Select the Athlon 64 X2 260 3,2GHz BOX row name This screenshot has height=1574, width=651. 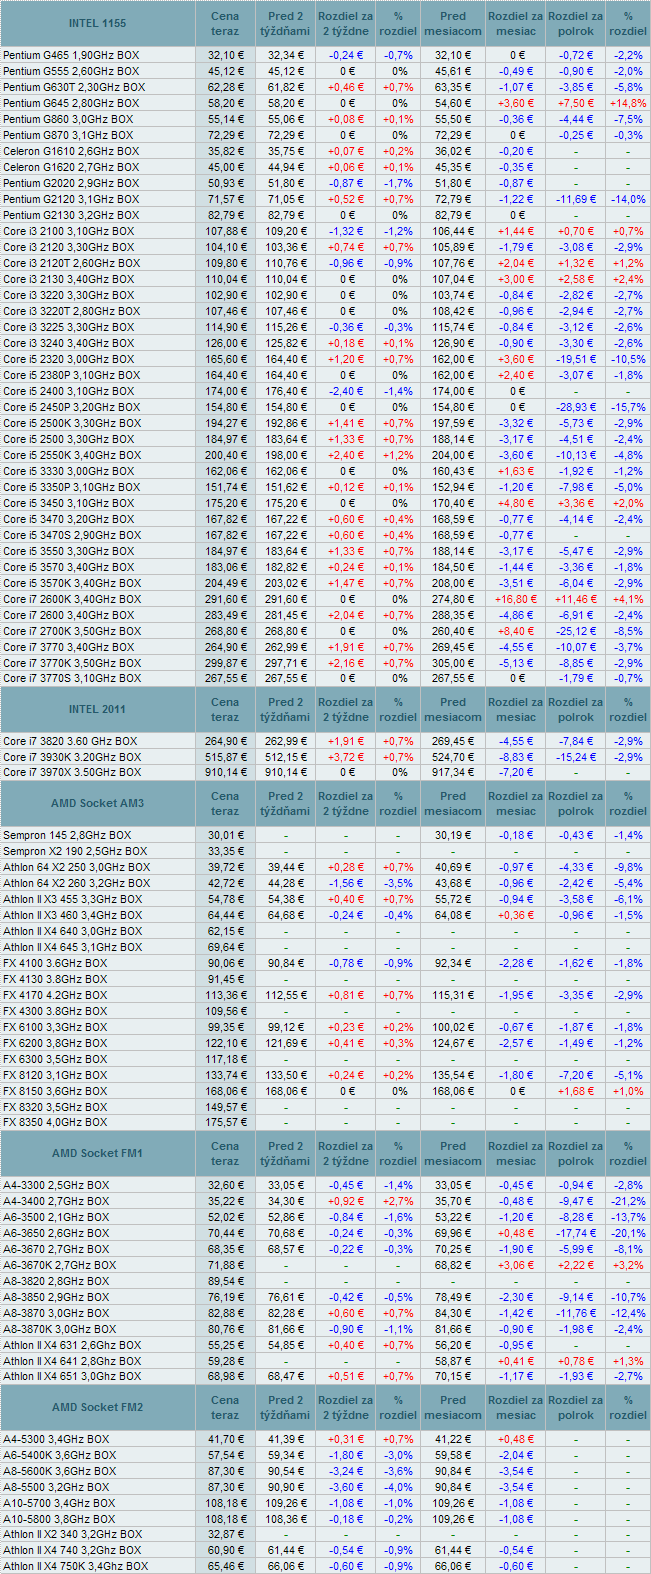point(77,883)
